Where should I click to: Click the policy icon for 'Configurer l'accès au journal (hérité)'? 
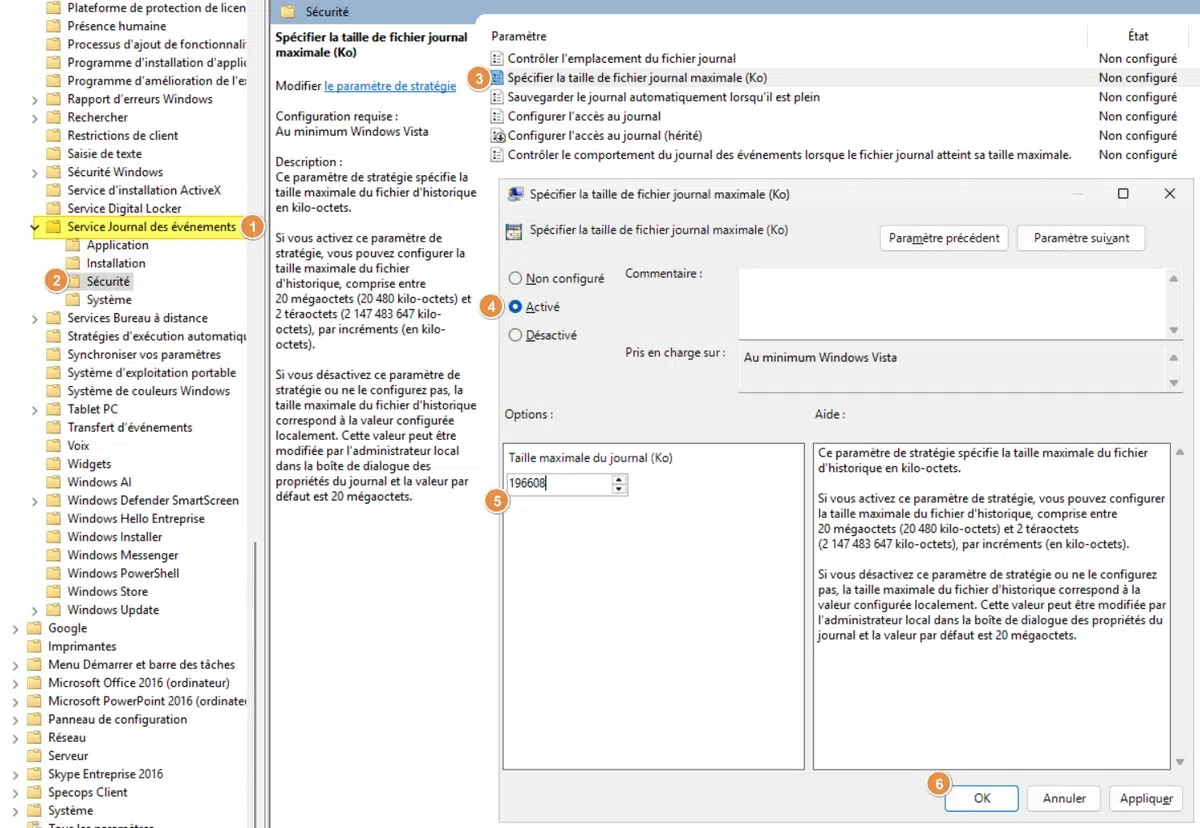tap(498, 135)
